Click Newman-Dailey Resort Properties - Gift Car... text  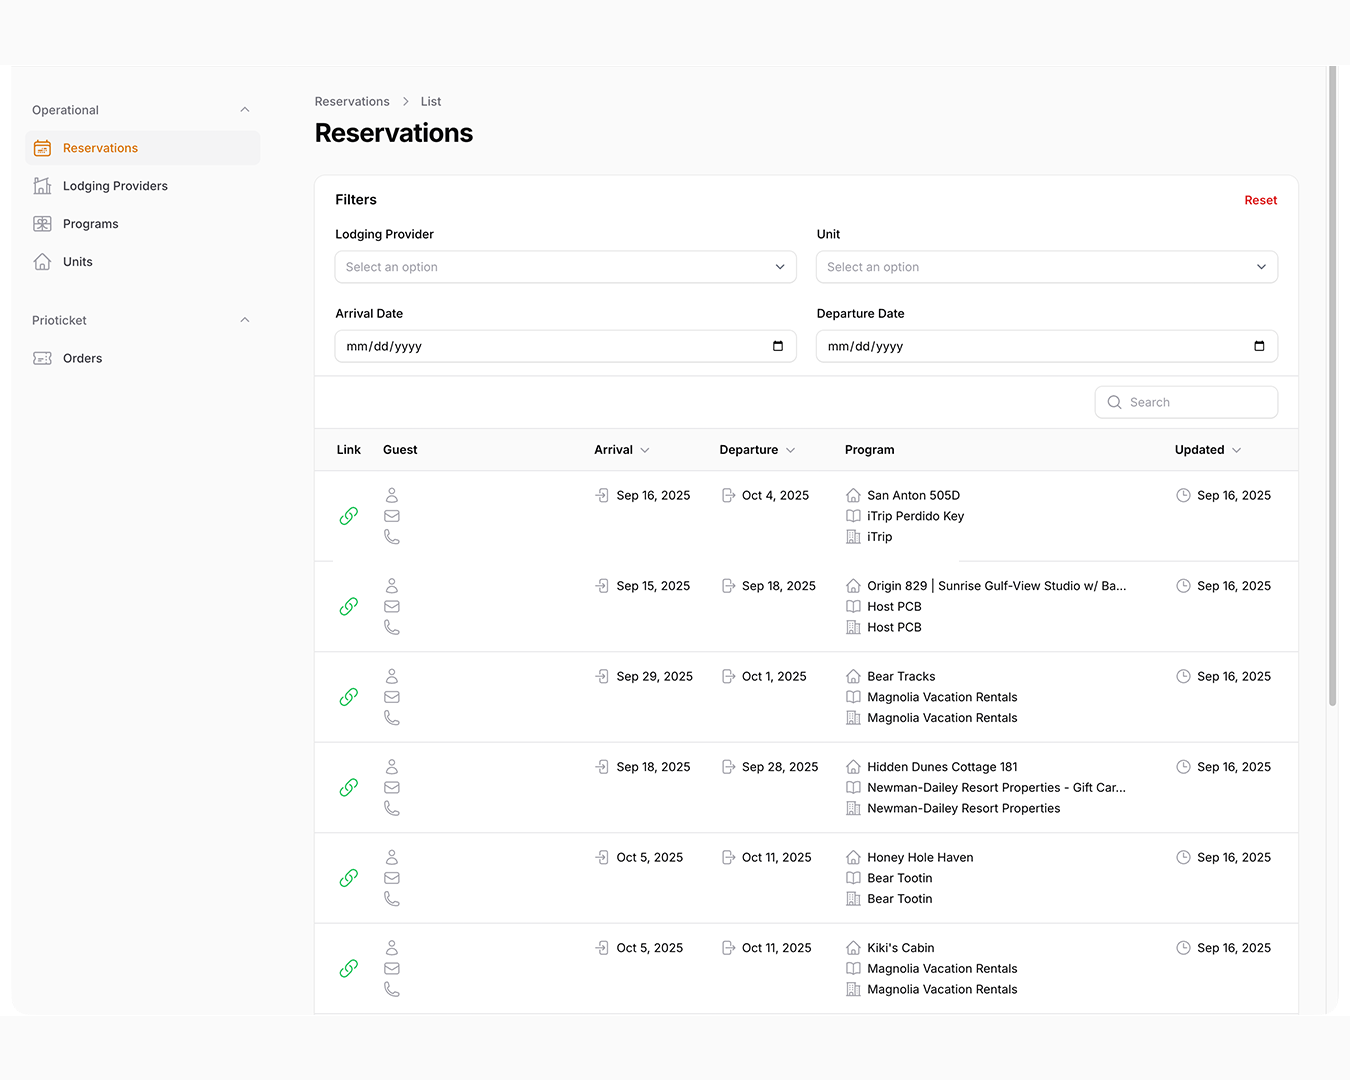click(996, 788)
